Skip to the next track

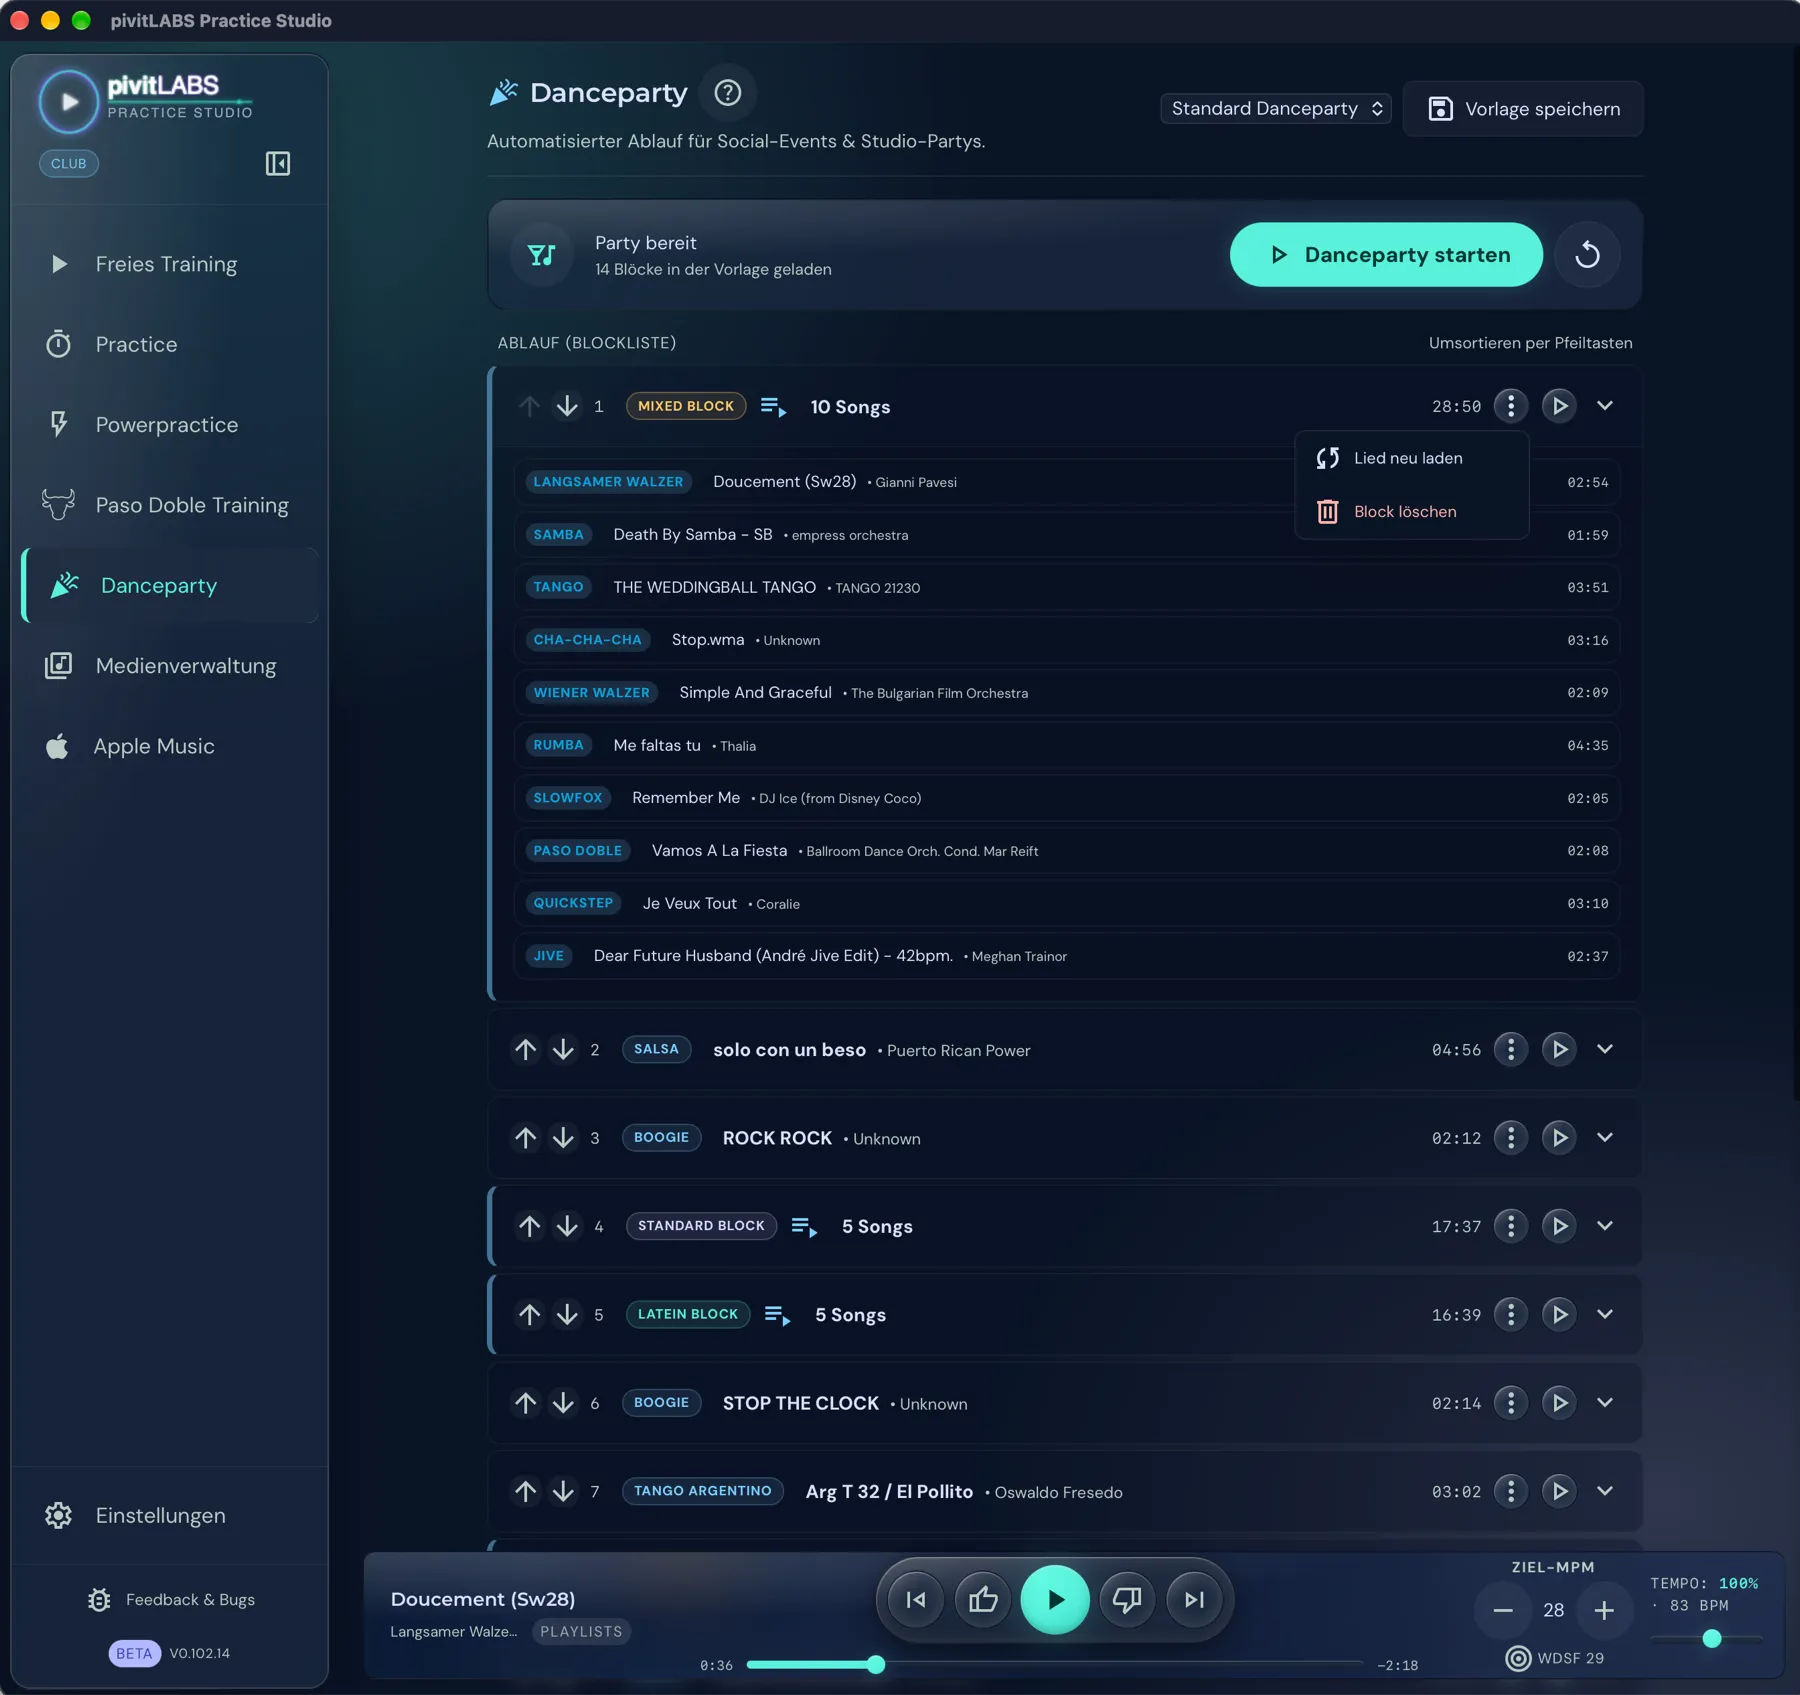coord(1194,1600)
